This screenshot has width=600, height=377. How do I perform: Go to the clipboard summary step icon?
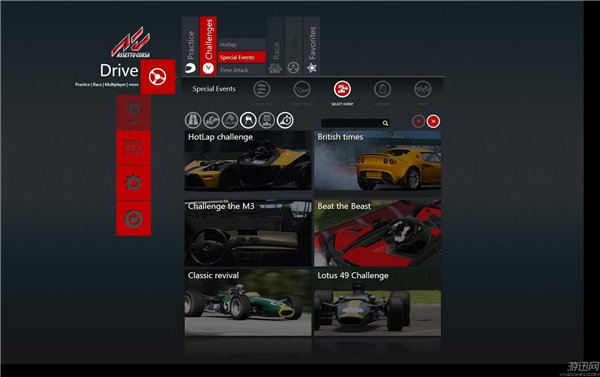pos(382,89)
